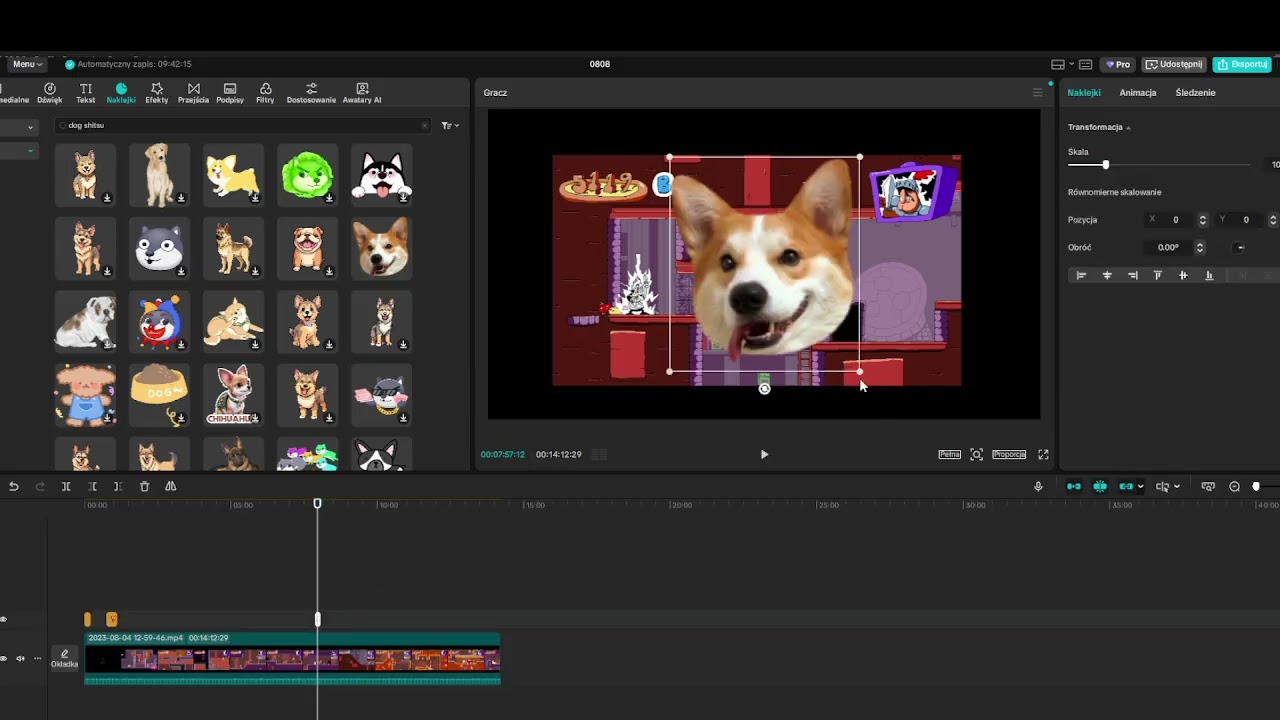Open the shortcuts/keyboard layout icon in title bar
This screenshot has width=1280, height=720.
point(1085,64)
